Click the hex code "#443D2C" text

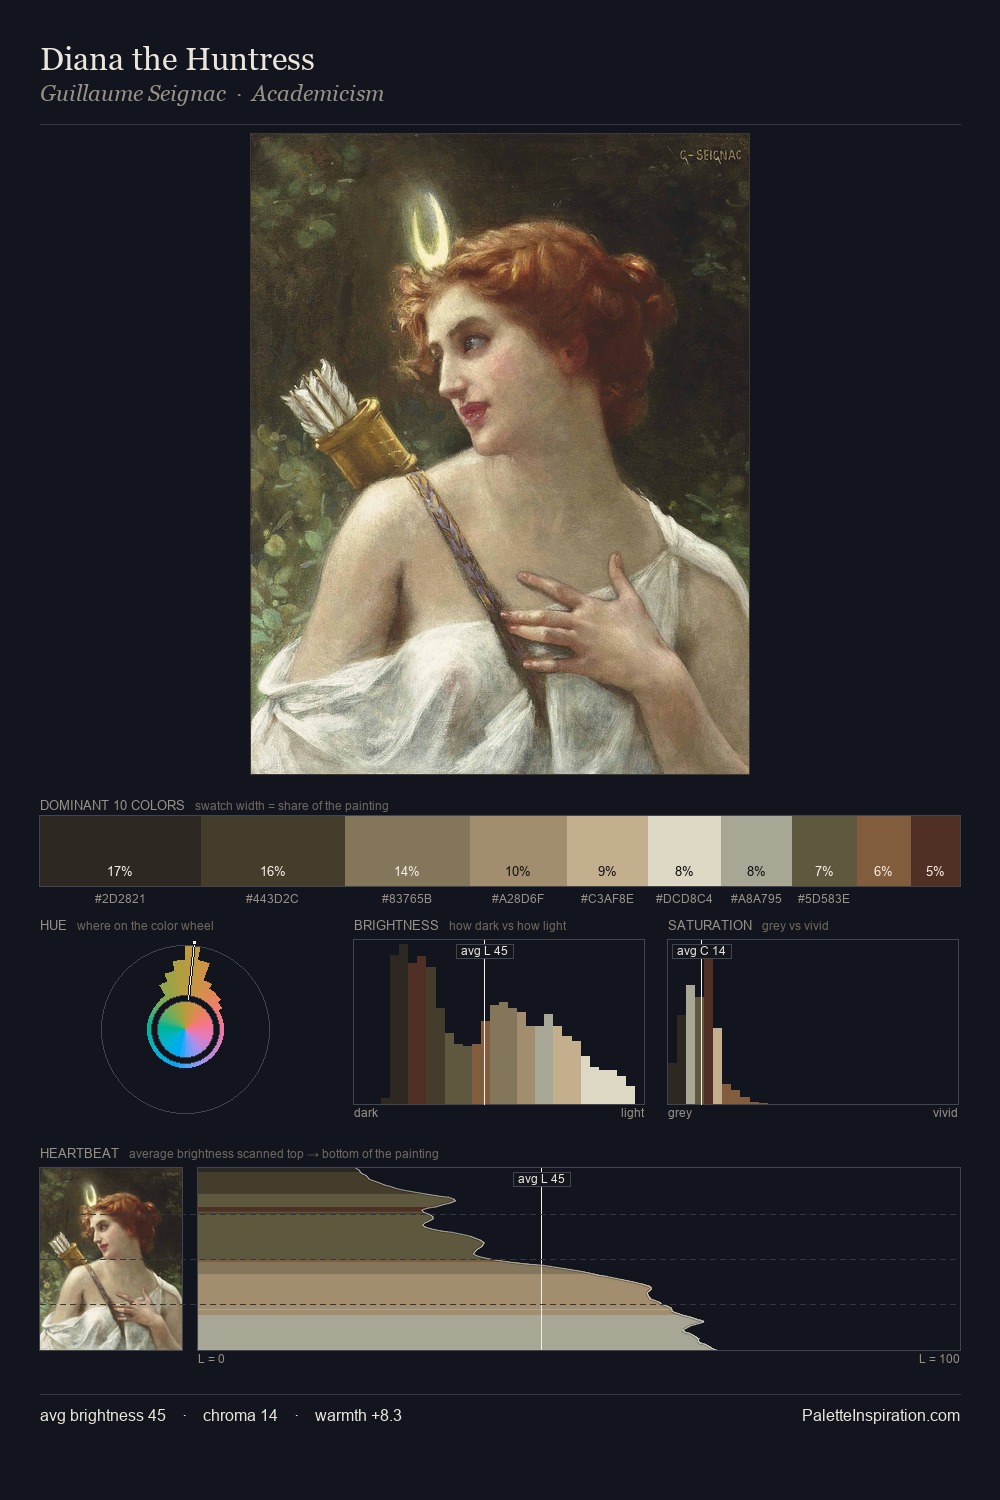(x=272, y=899)
